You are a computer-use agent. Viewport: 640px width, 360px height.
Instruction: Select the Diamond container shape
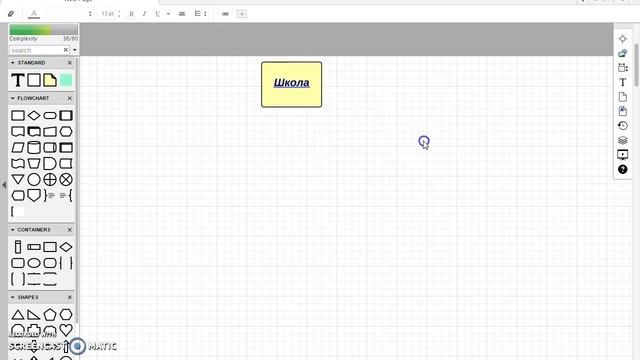(x=66, y=247)
